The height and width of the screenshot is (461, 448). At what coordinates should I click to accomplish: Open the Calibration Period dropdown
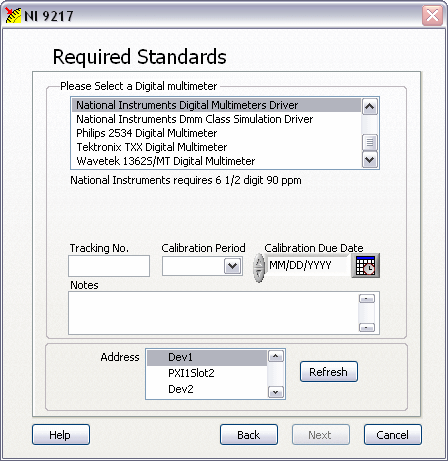pyautogui.click(x=232, y=266)
